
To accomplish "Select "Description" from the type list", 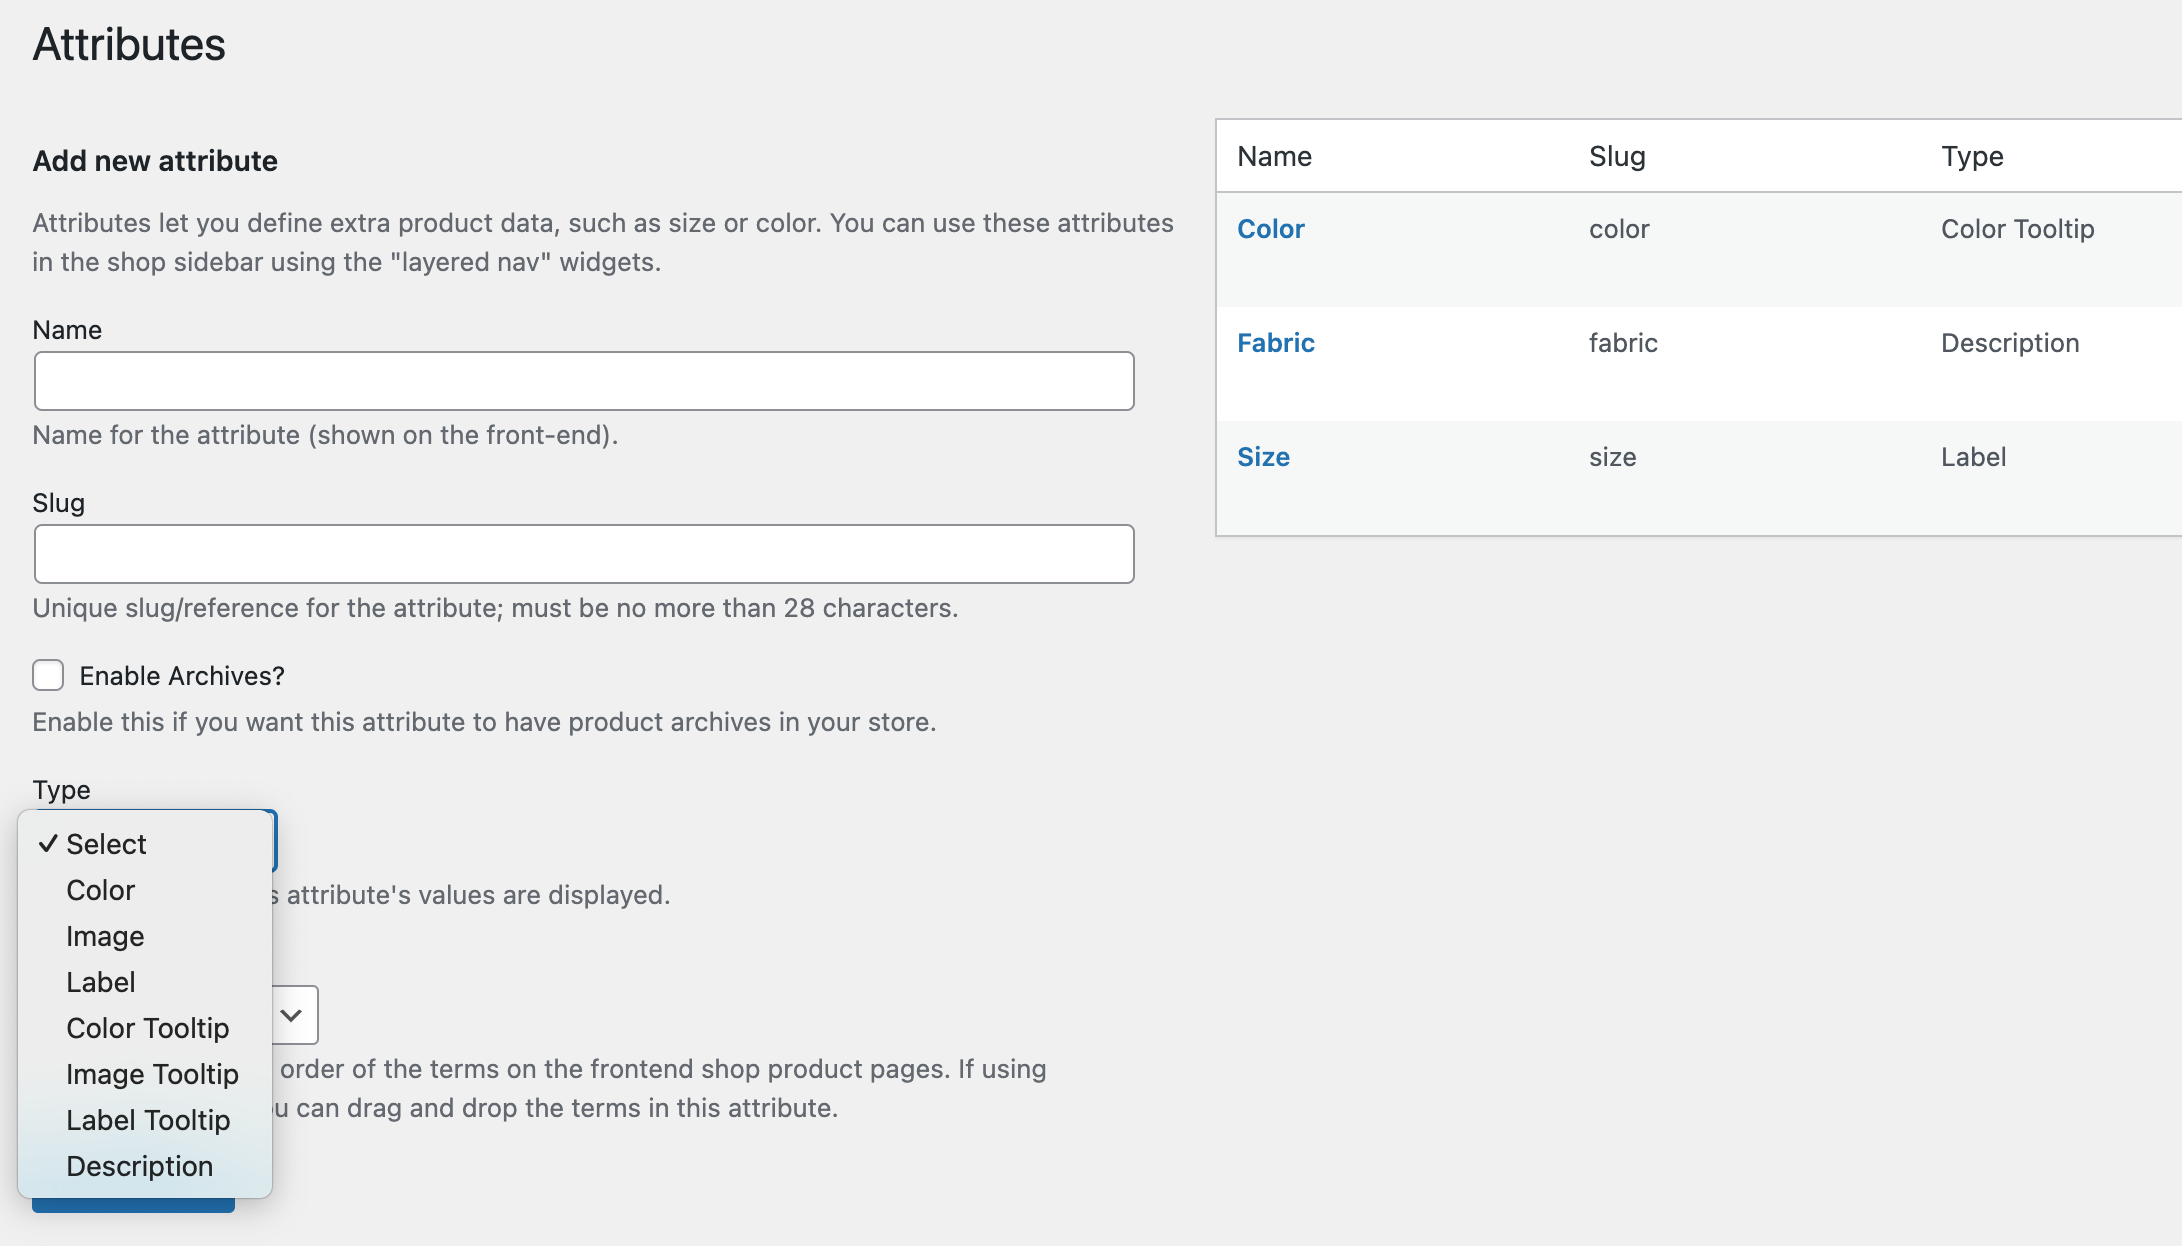I will 139,1166.
